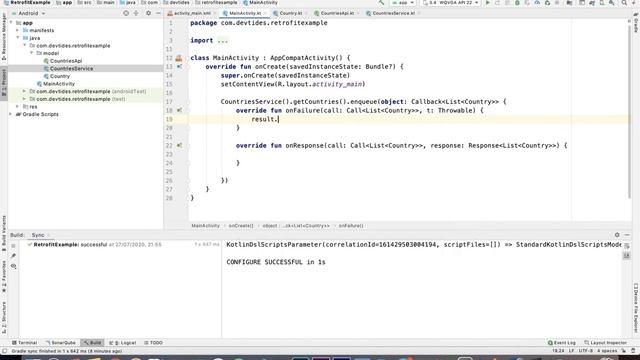Select MainActivity in project tree

click(59, 84)
